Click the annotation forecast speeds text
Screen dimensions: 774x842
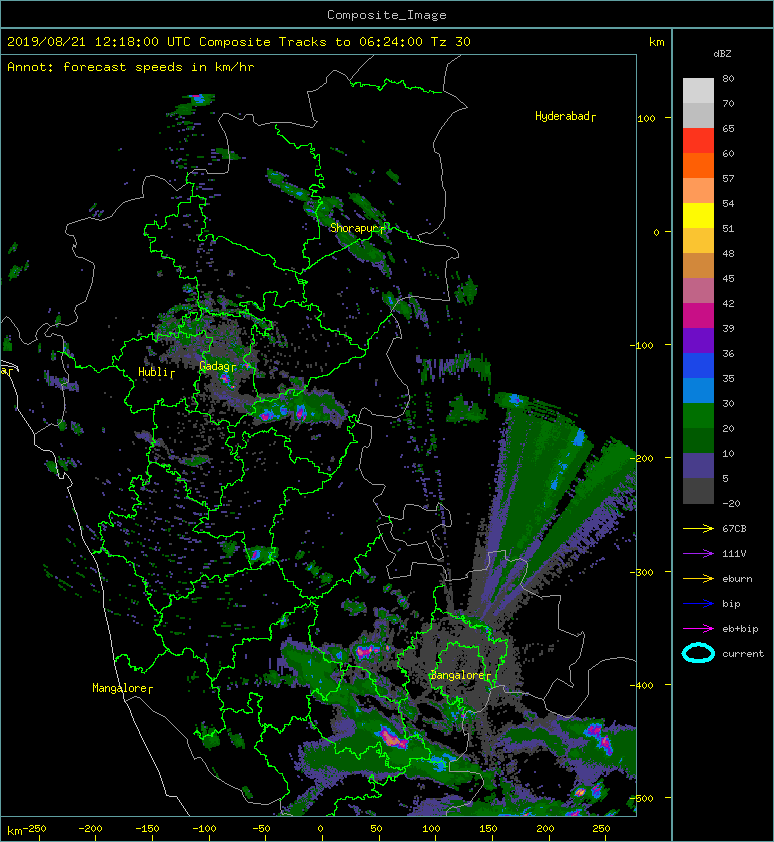tap(131, 67)
